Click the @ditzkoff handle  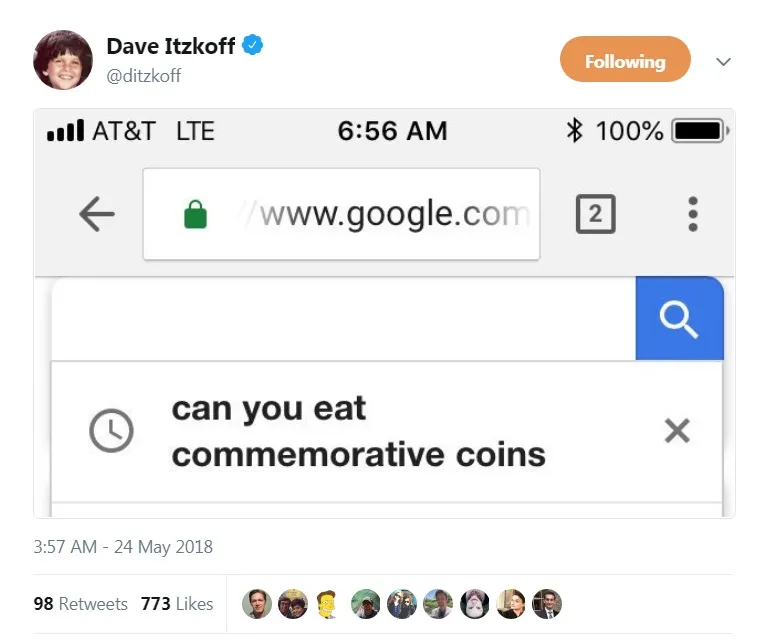[x=144, y=76]
